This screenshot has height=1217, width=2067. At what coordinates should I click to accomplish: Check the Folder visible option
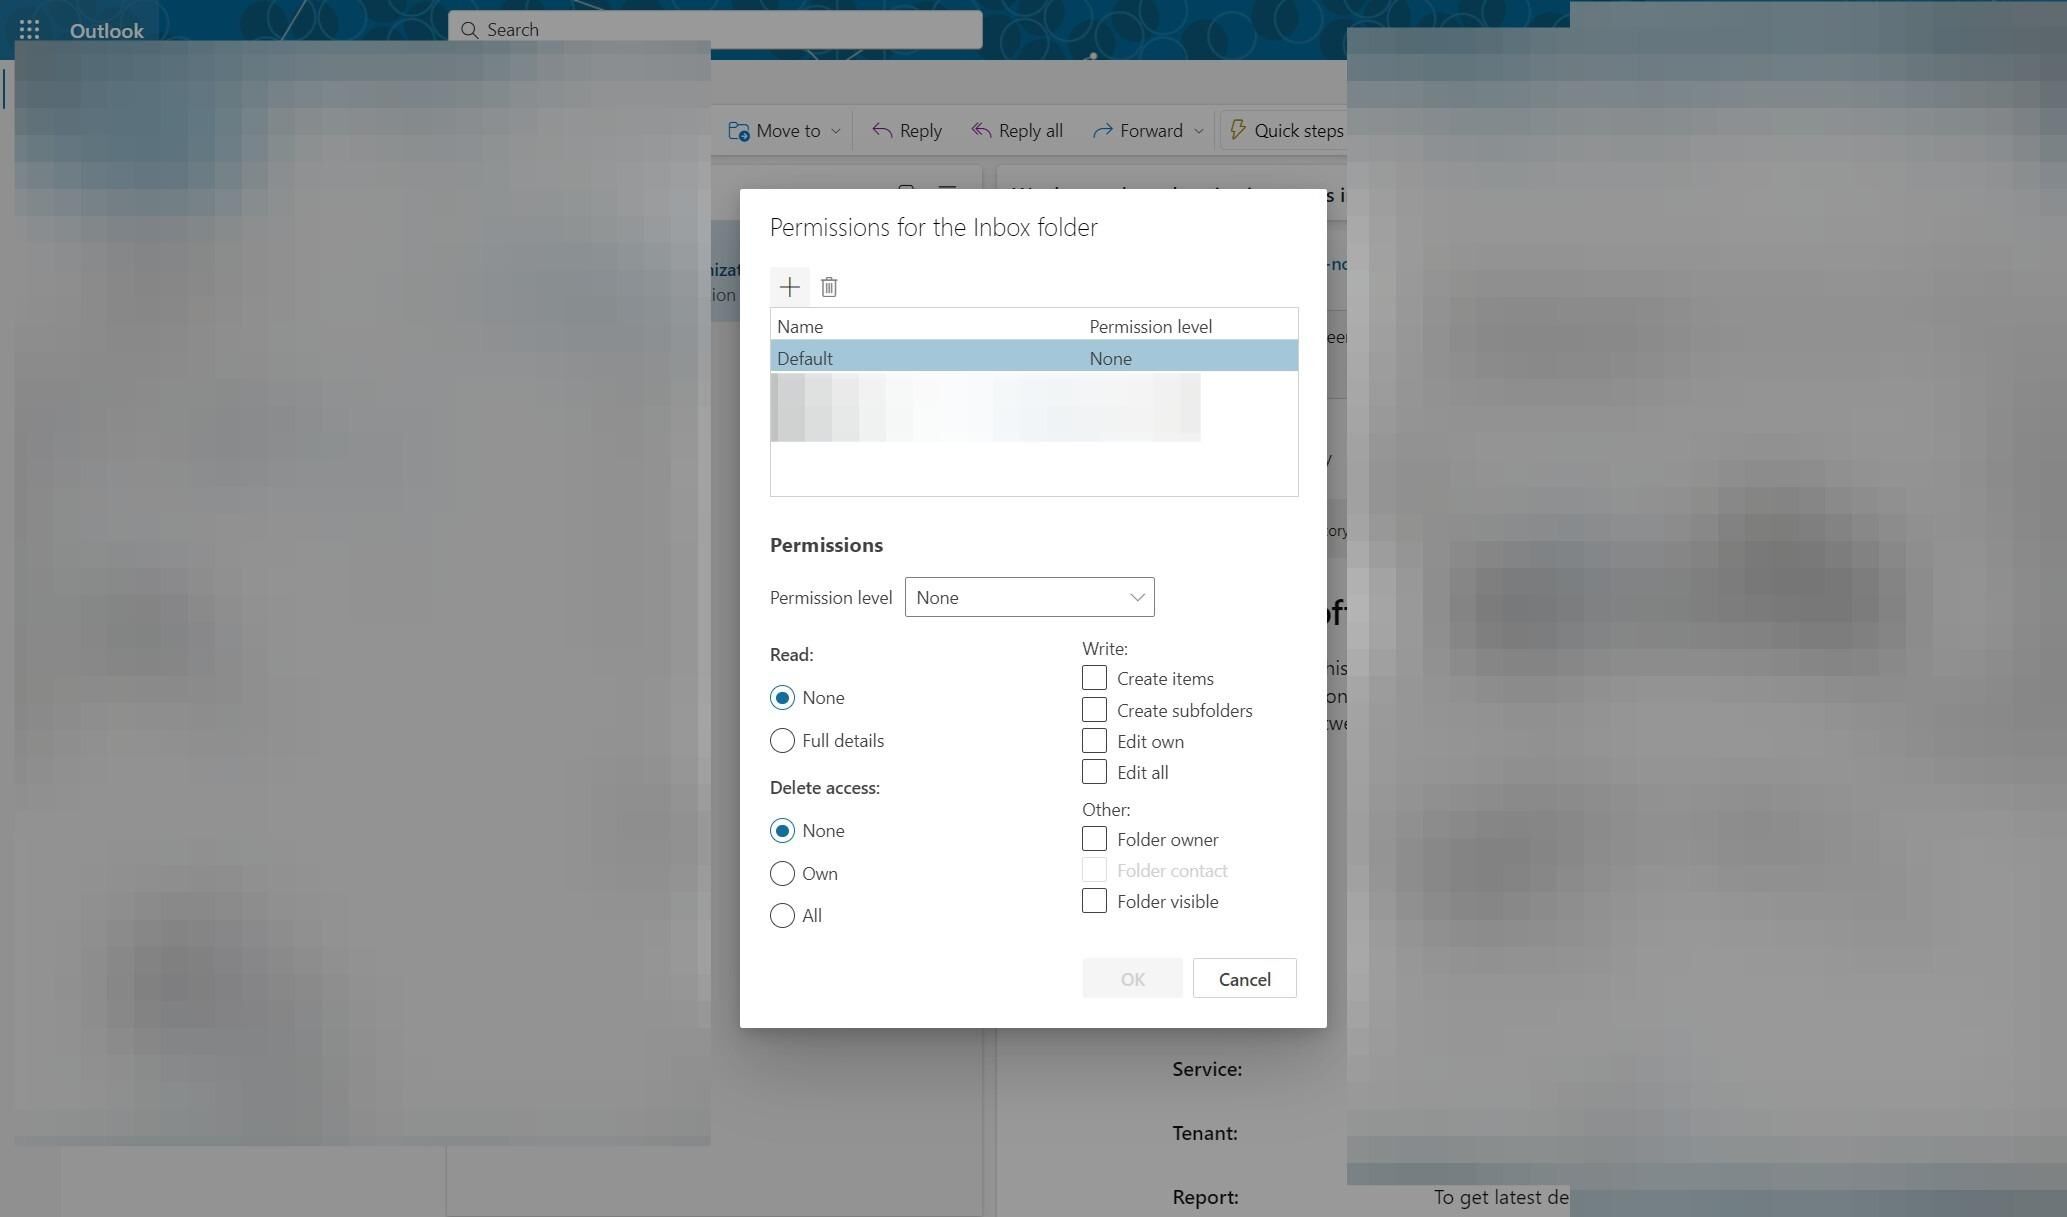click(x=1094, y=901)
